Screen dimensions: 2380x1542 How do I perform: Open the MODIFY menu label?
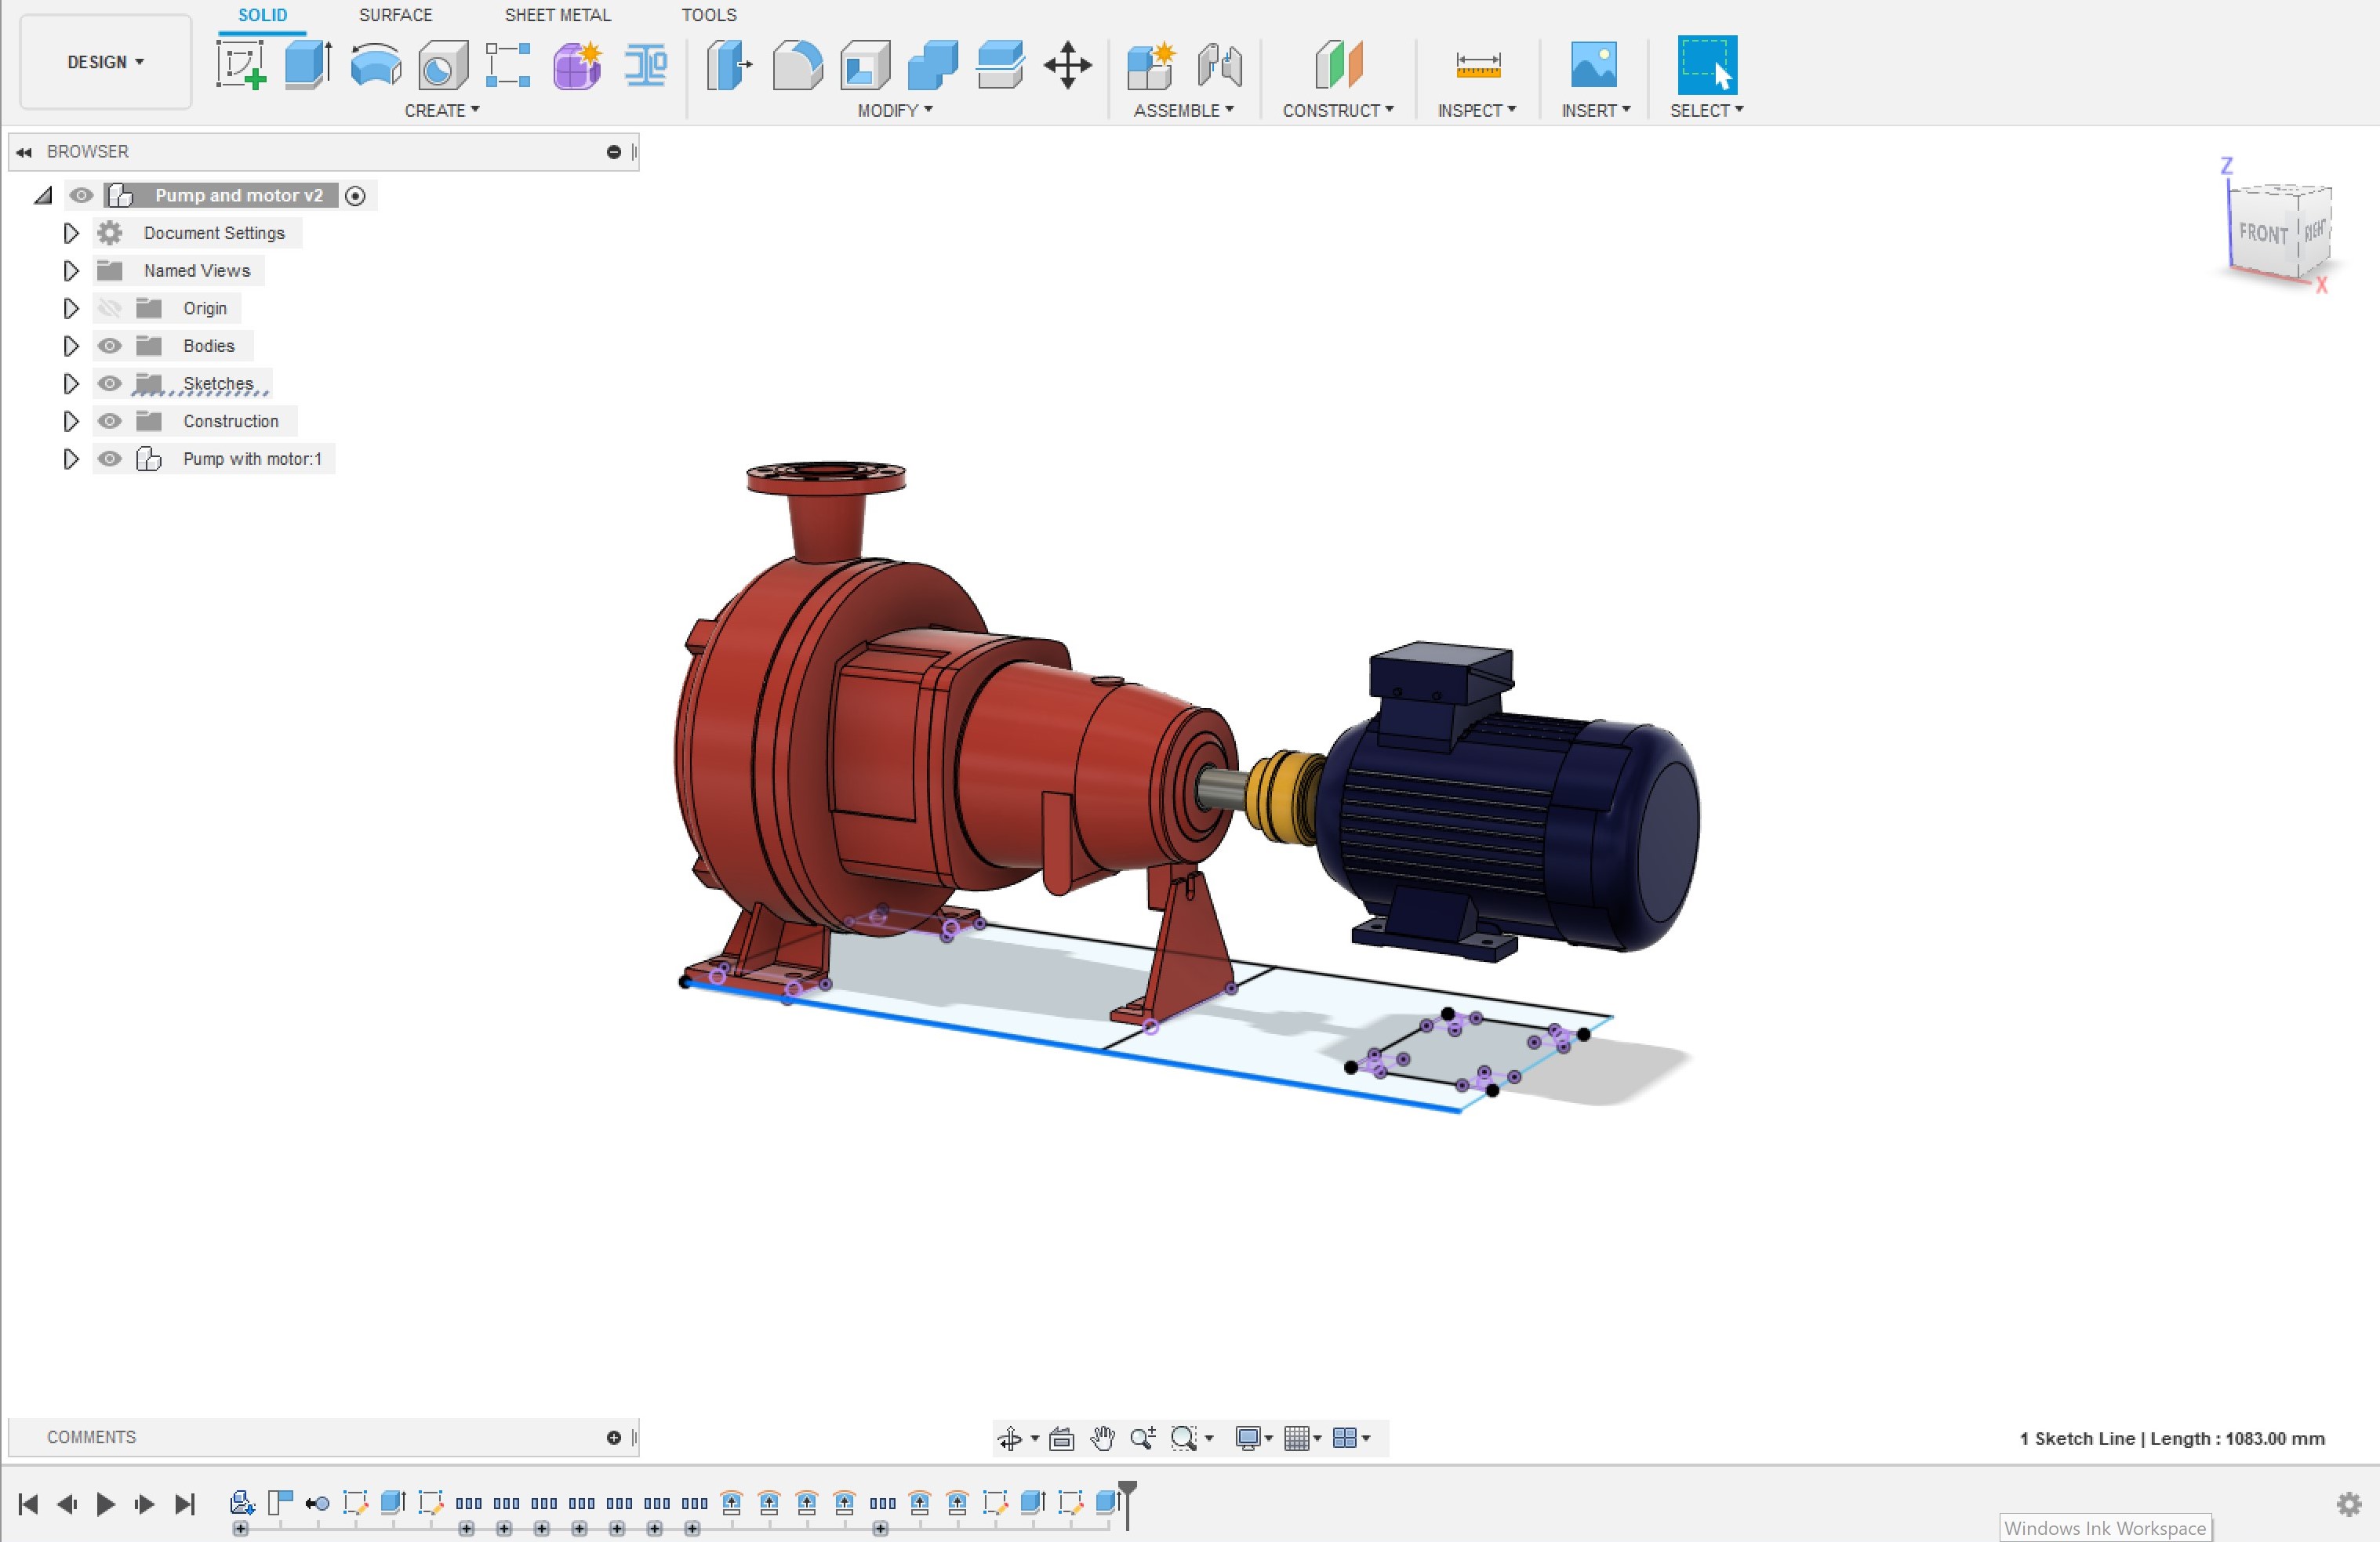894,110
